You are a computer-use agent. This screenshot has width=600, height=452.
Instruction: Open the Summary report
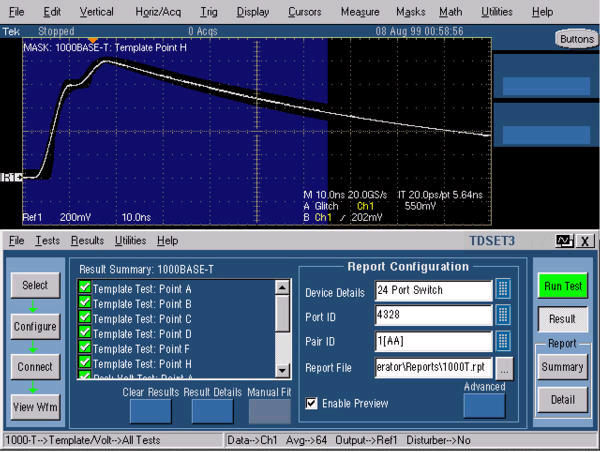click(x=562, y=367)
